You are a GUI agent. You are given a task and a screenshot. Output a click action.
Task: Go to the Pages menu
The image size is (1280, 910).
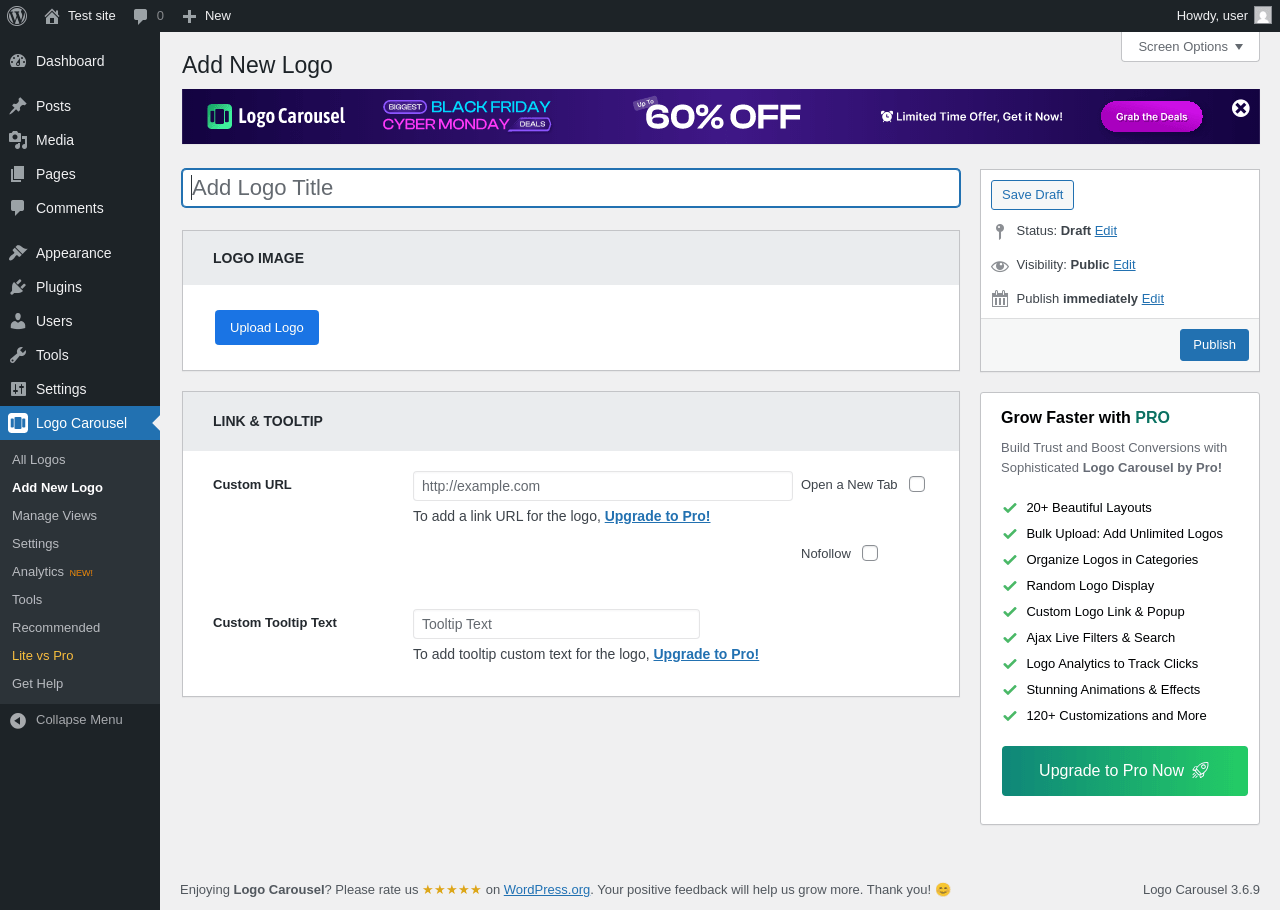(80, 174)
